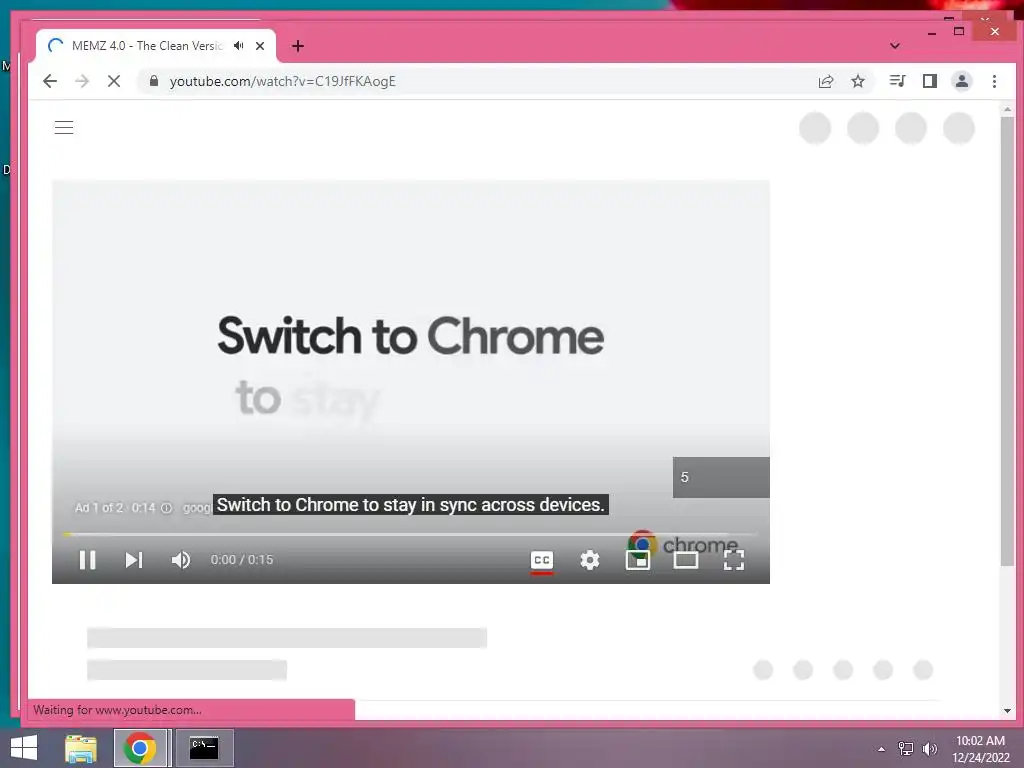Open File Explorer from taskbar

(x=81, y=748)
